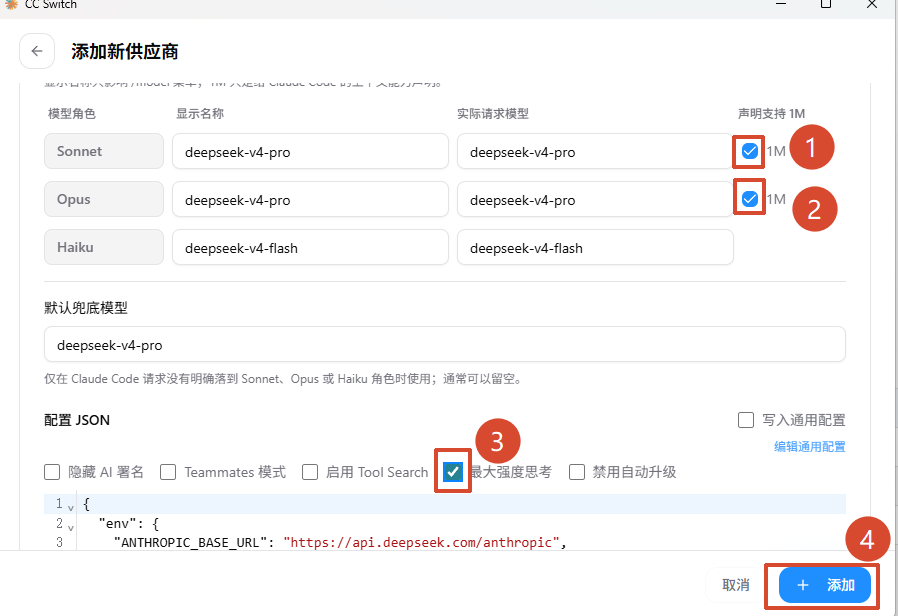
Task: Collapse the "env" fold arrow on line 2
Action: point(71,527)
